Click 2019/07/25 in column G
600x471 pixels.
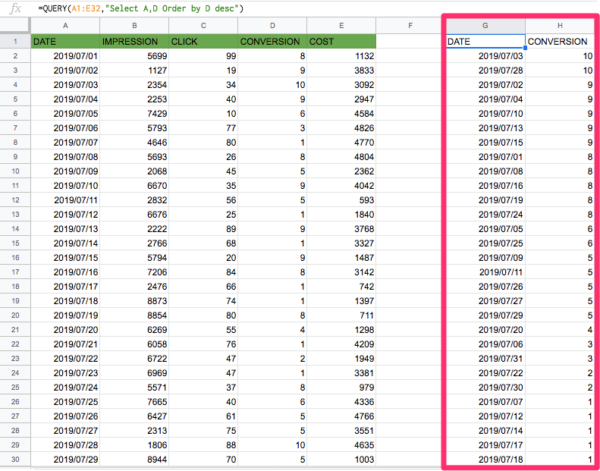[485, 243]
